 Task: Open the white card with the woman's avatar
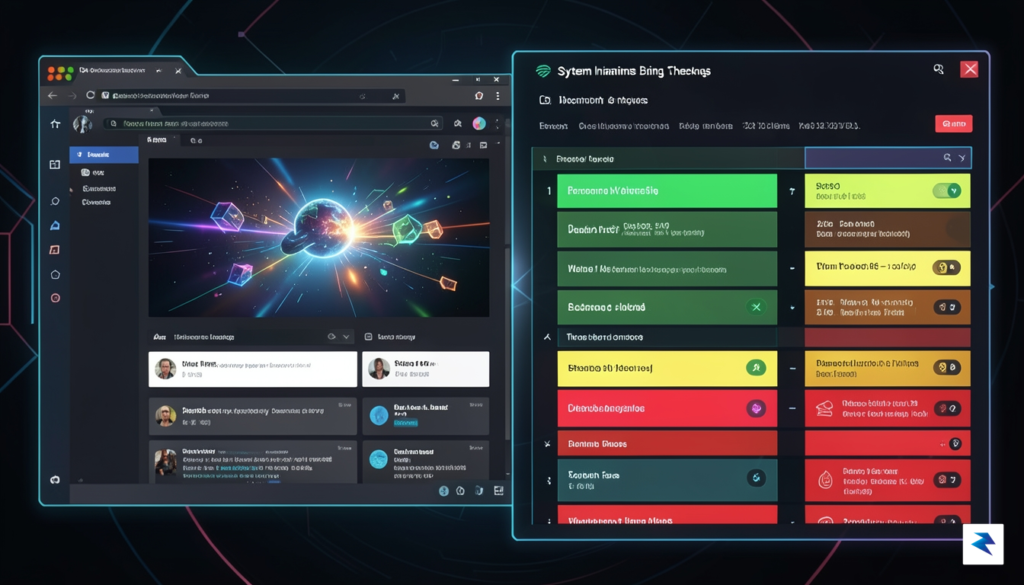426,369
